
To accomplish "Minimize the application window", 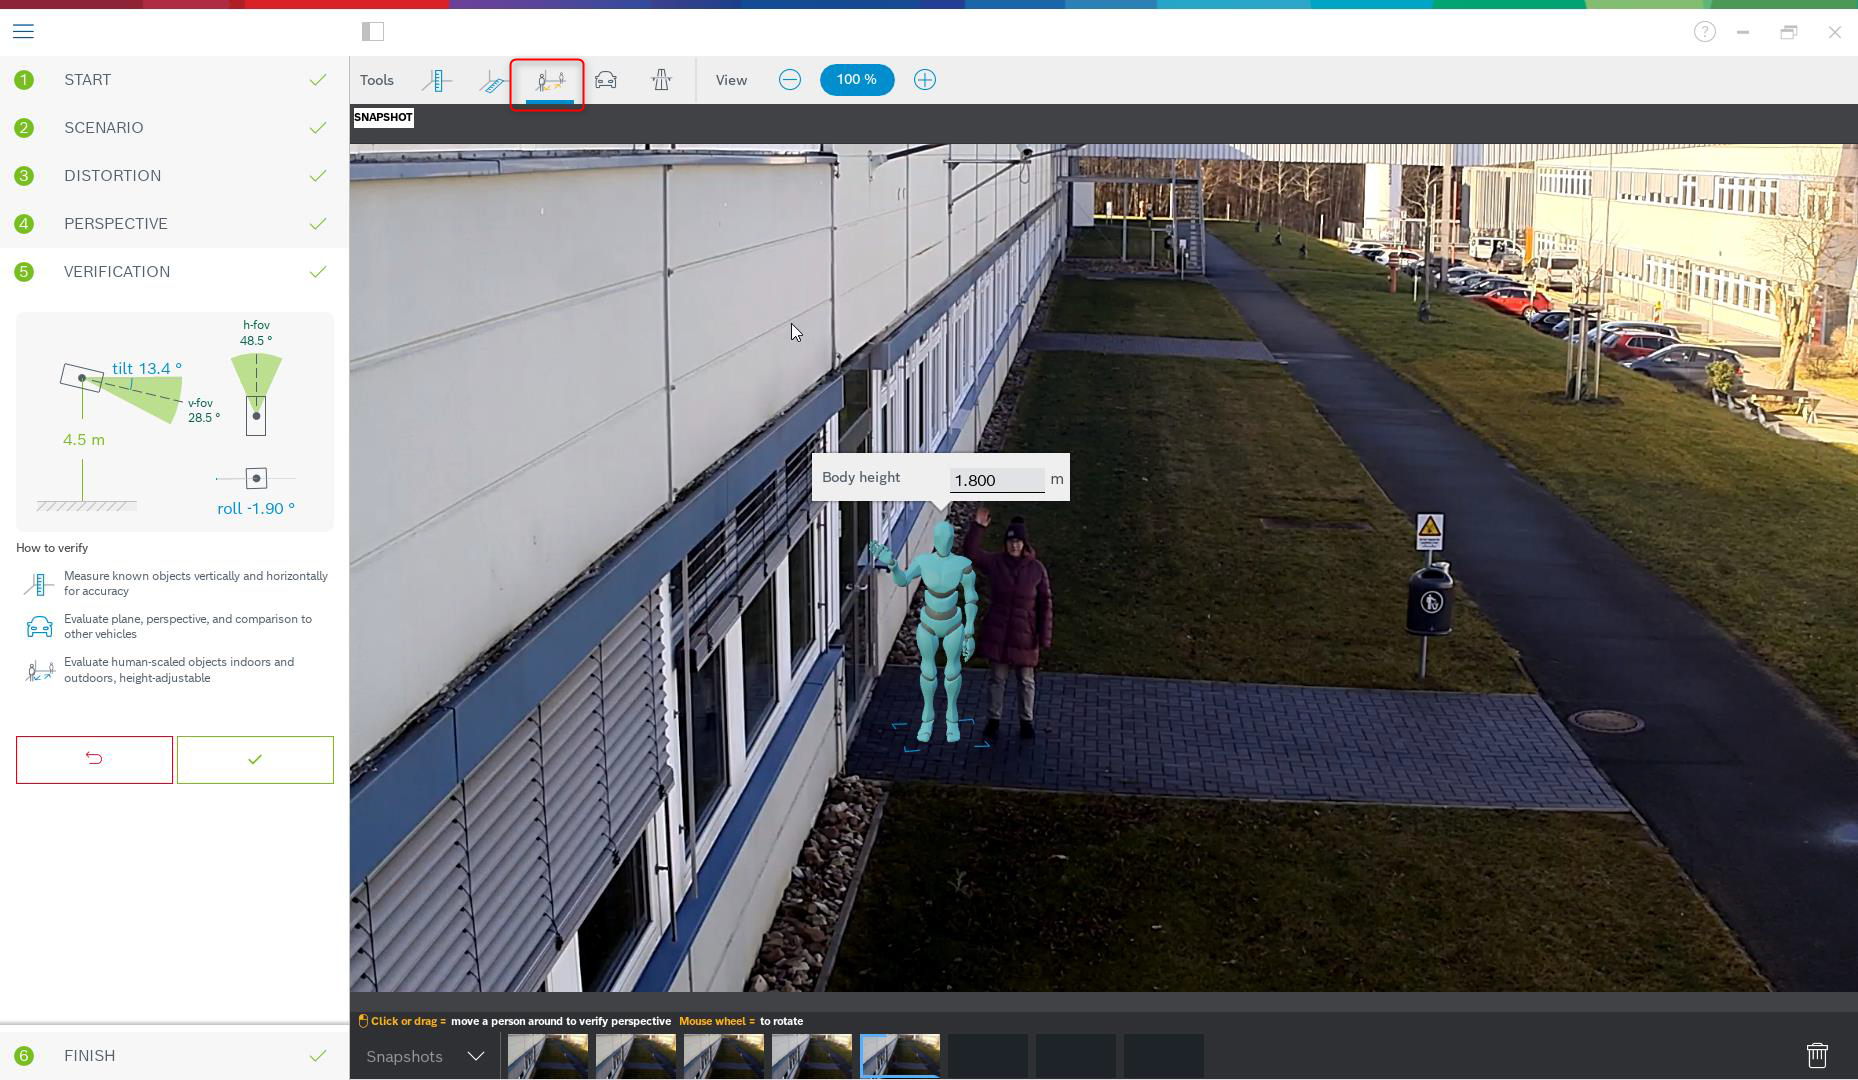I will click(1743, 32).
